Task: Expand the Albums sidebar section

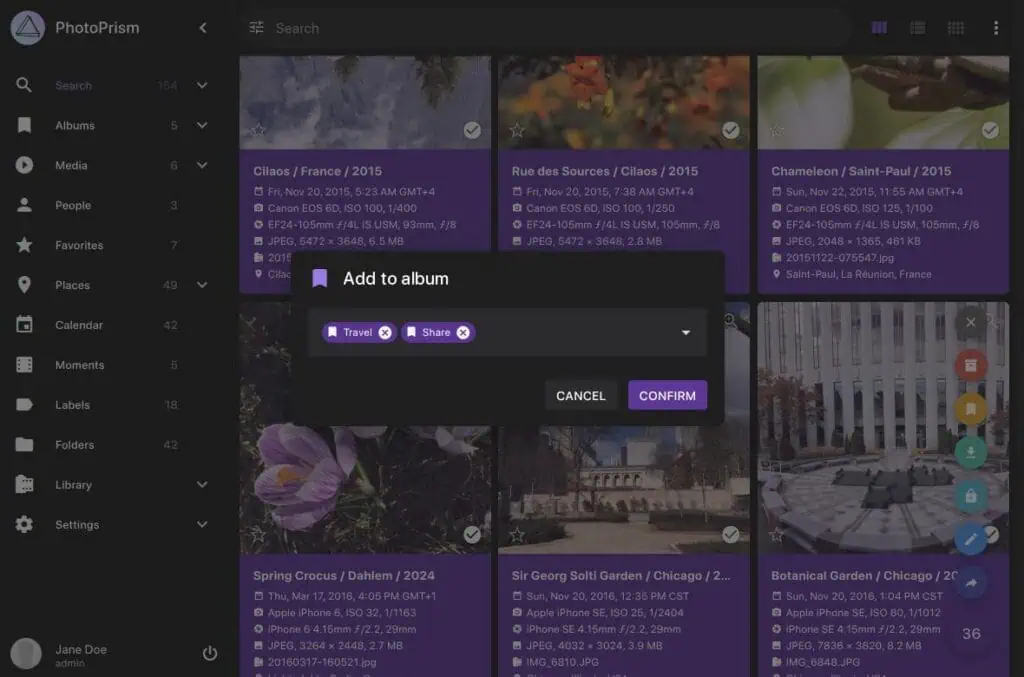Action: 202,125
